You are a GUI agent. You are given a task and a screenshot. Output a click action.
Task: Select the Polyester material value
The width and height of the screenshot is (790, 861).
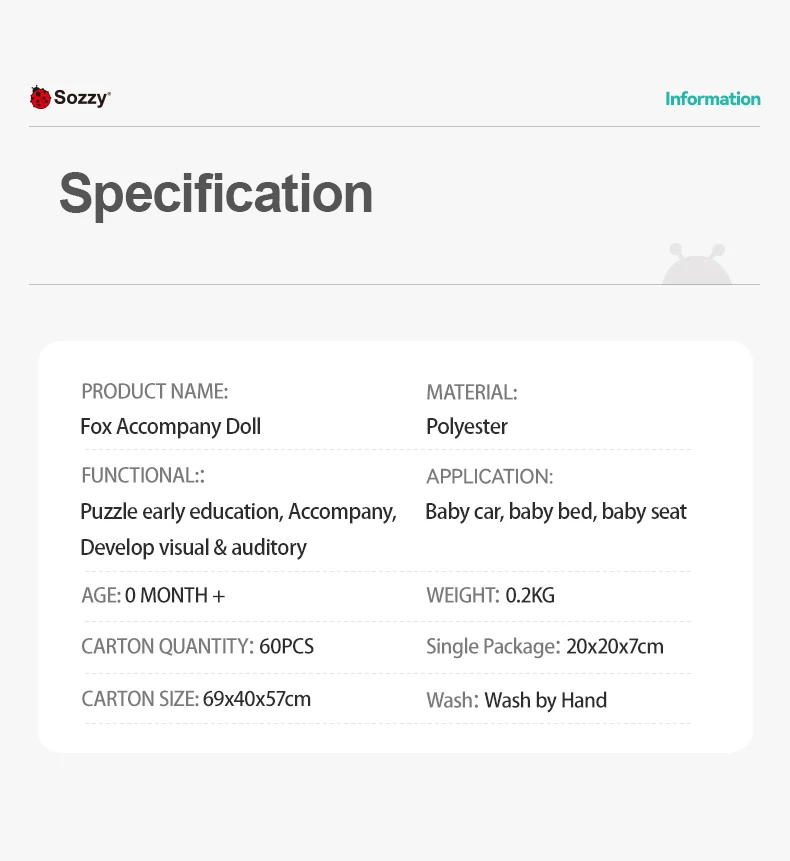[x=467, y=427]
